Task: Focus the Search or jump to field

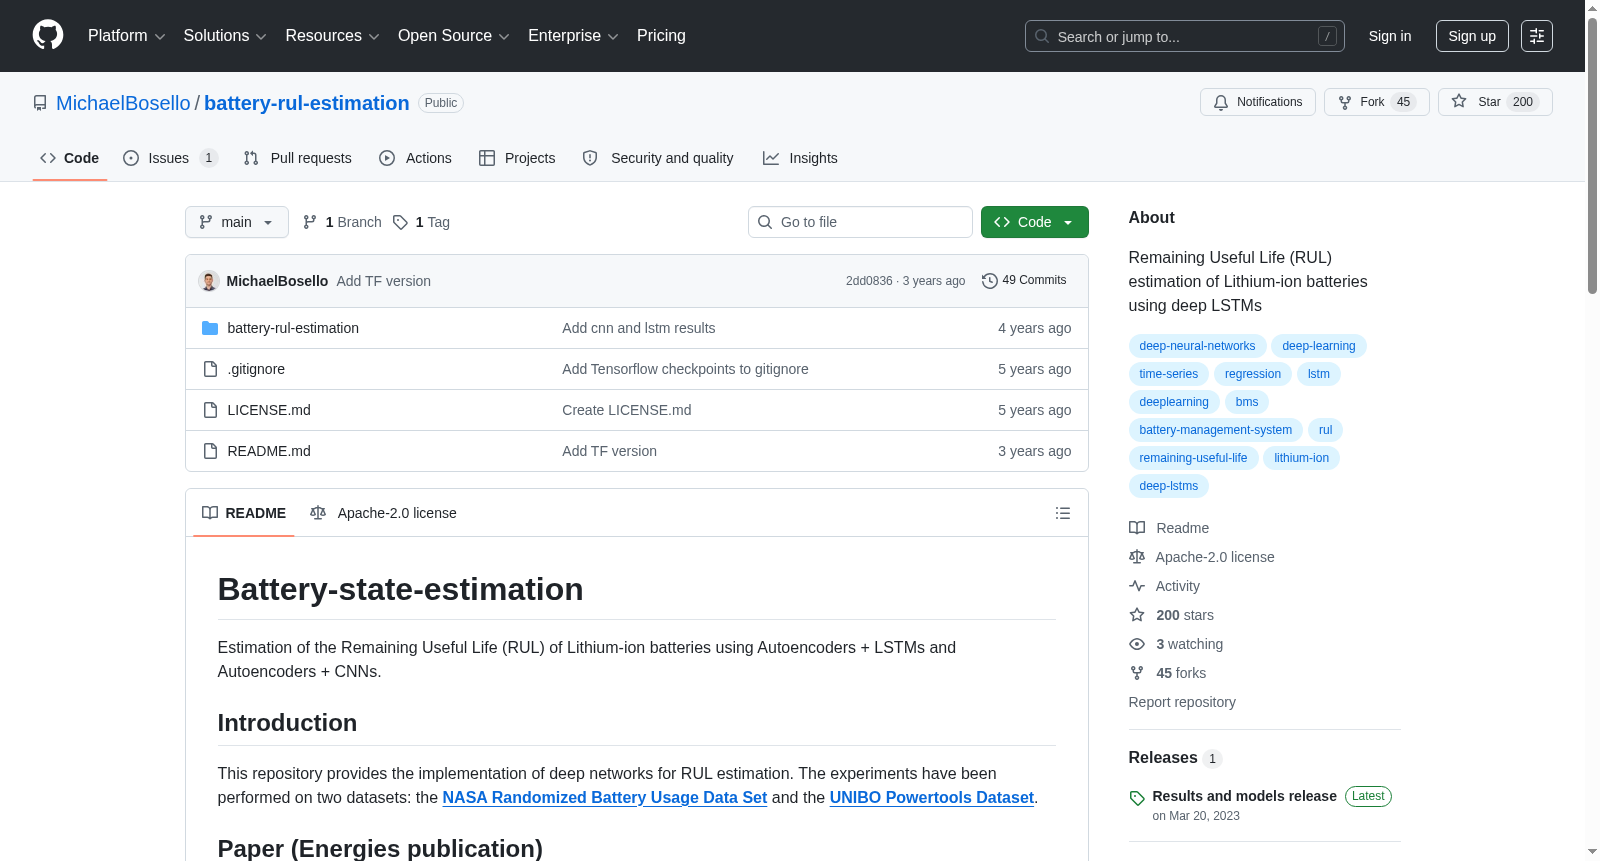Action: 1185,36
